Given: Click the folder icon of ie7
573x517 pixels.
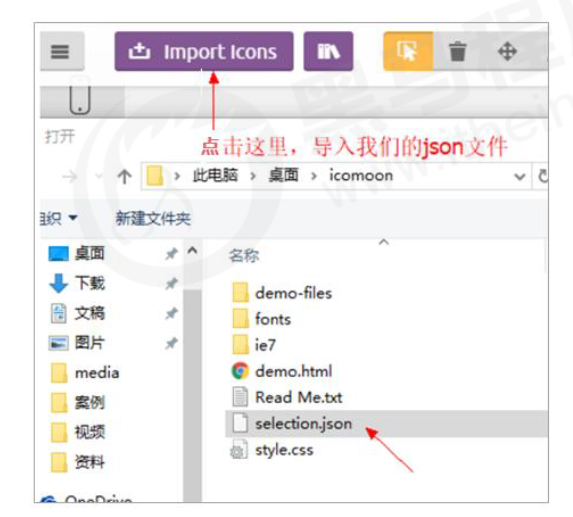Looking at the screenshot, I should 240,345.
